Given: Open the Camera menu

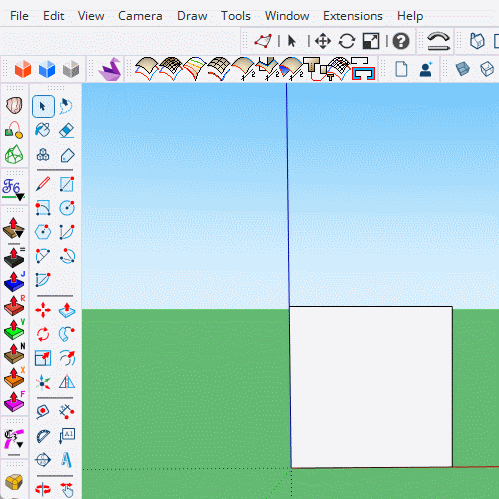Looking at the screenshot, I should tap(140, 16).
